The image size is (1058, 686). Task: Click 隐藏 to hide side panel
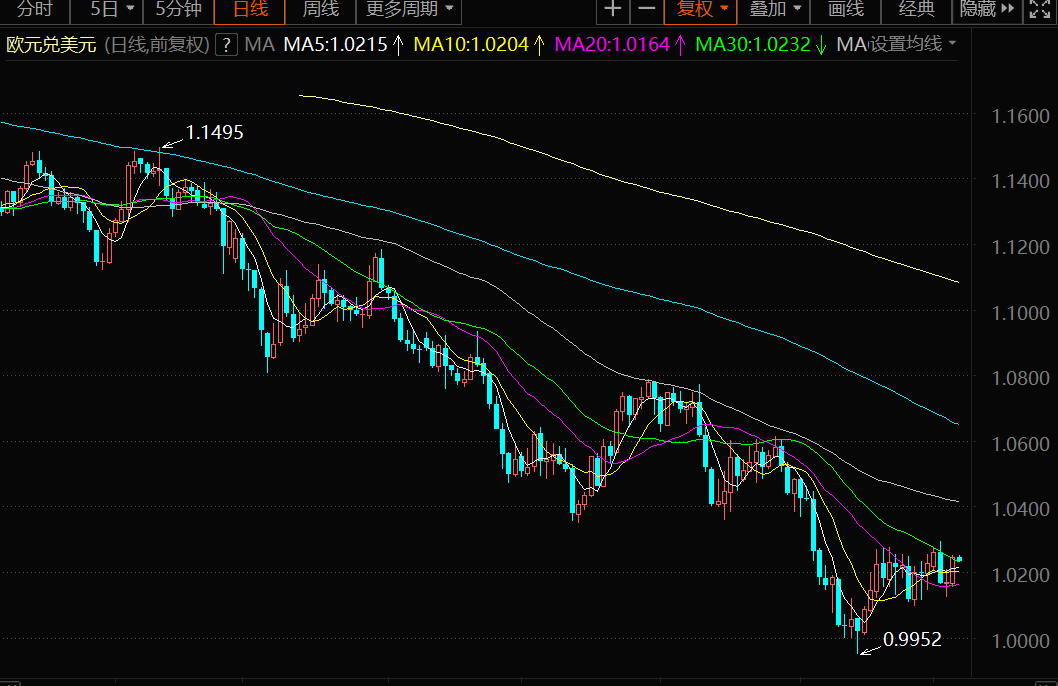[986, 9]
